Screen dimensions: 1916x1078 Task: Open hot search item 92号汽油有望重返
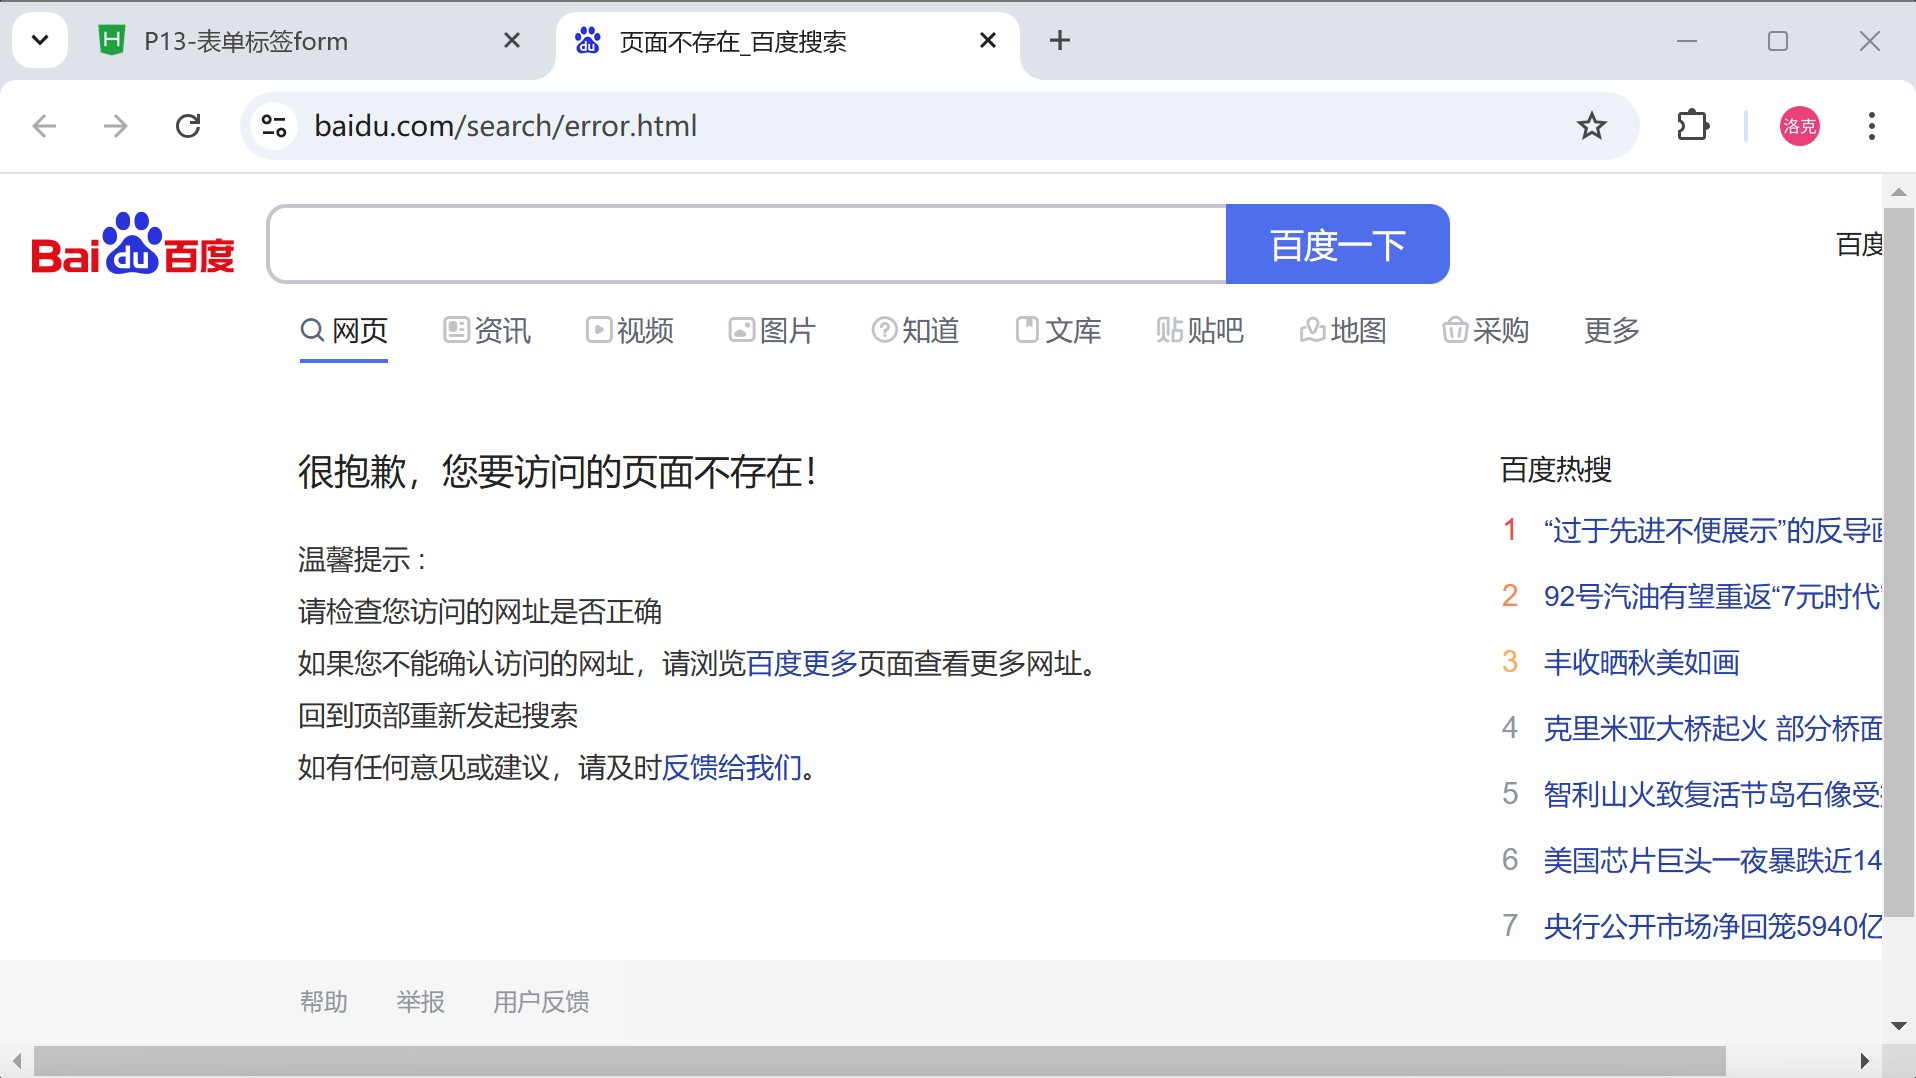tap(1713, 597)
